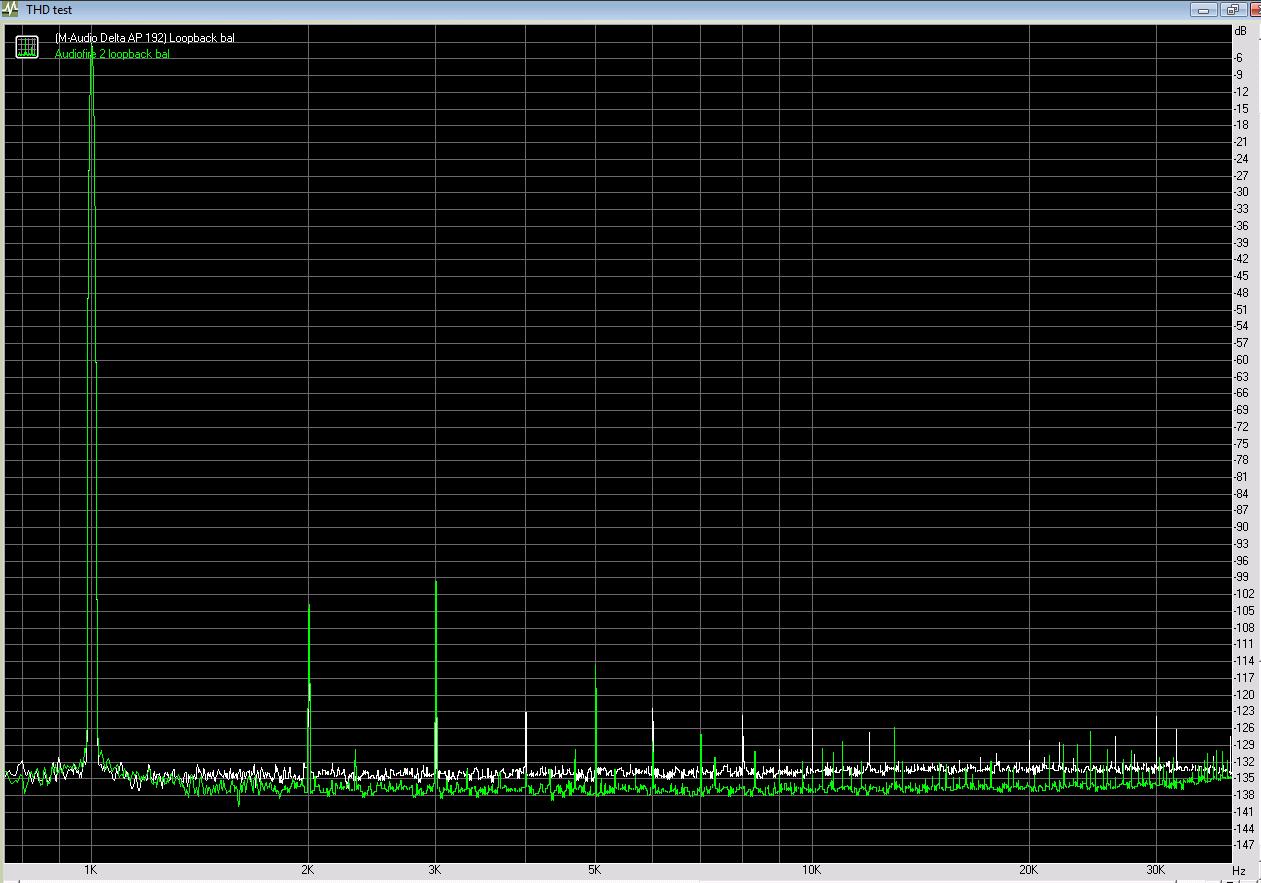Click the 10K frequency axis label
The width and height of the screenshot is (1261, 883).
[811, 870]
